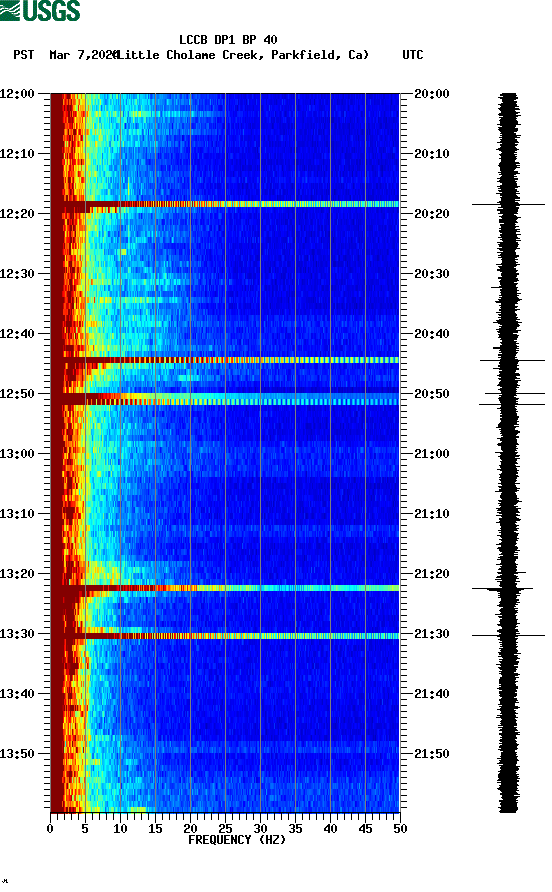Click the broadband event streak near 12:51 PST

tap(225, 402)
